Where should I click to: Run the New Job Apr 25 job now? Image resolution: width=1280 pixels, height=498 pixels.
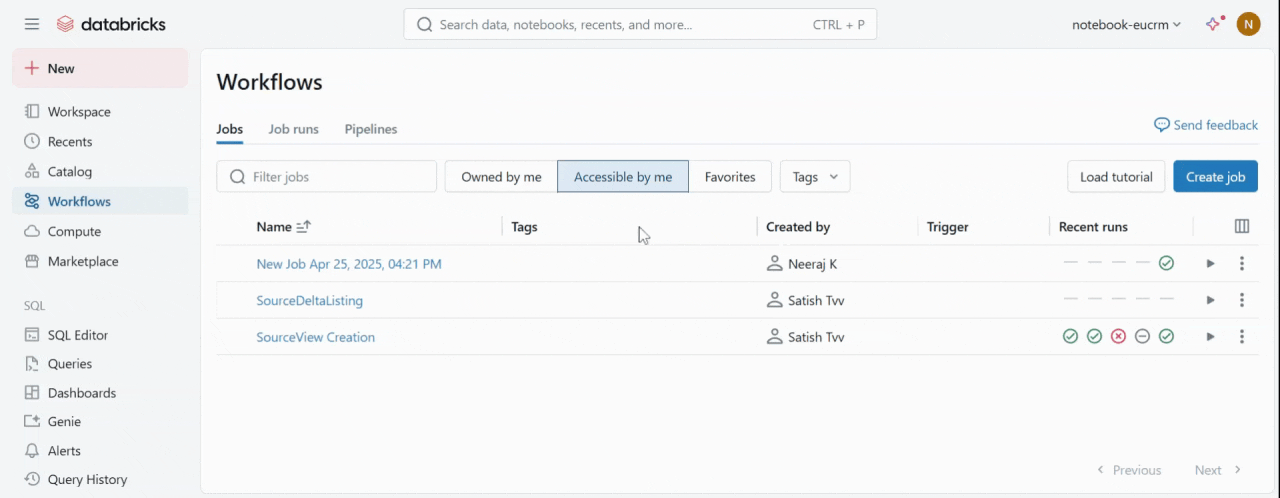point(1210,264)
